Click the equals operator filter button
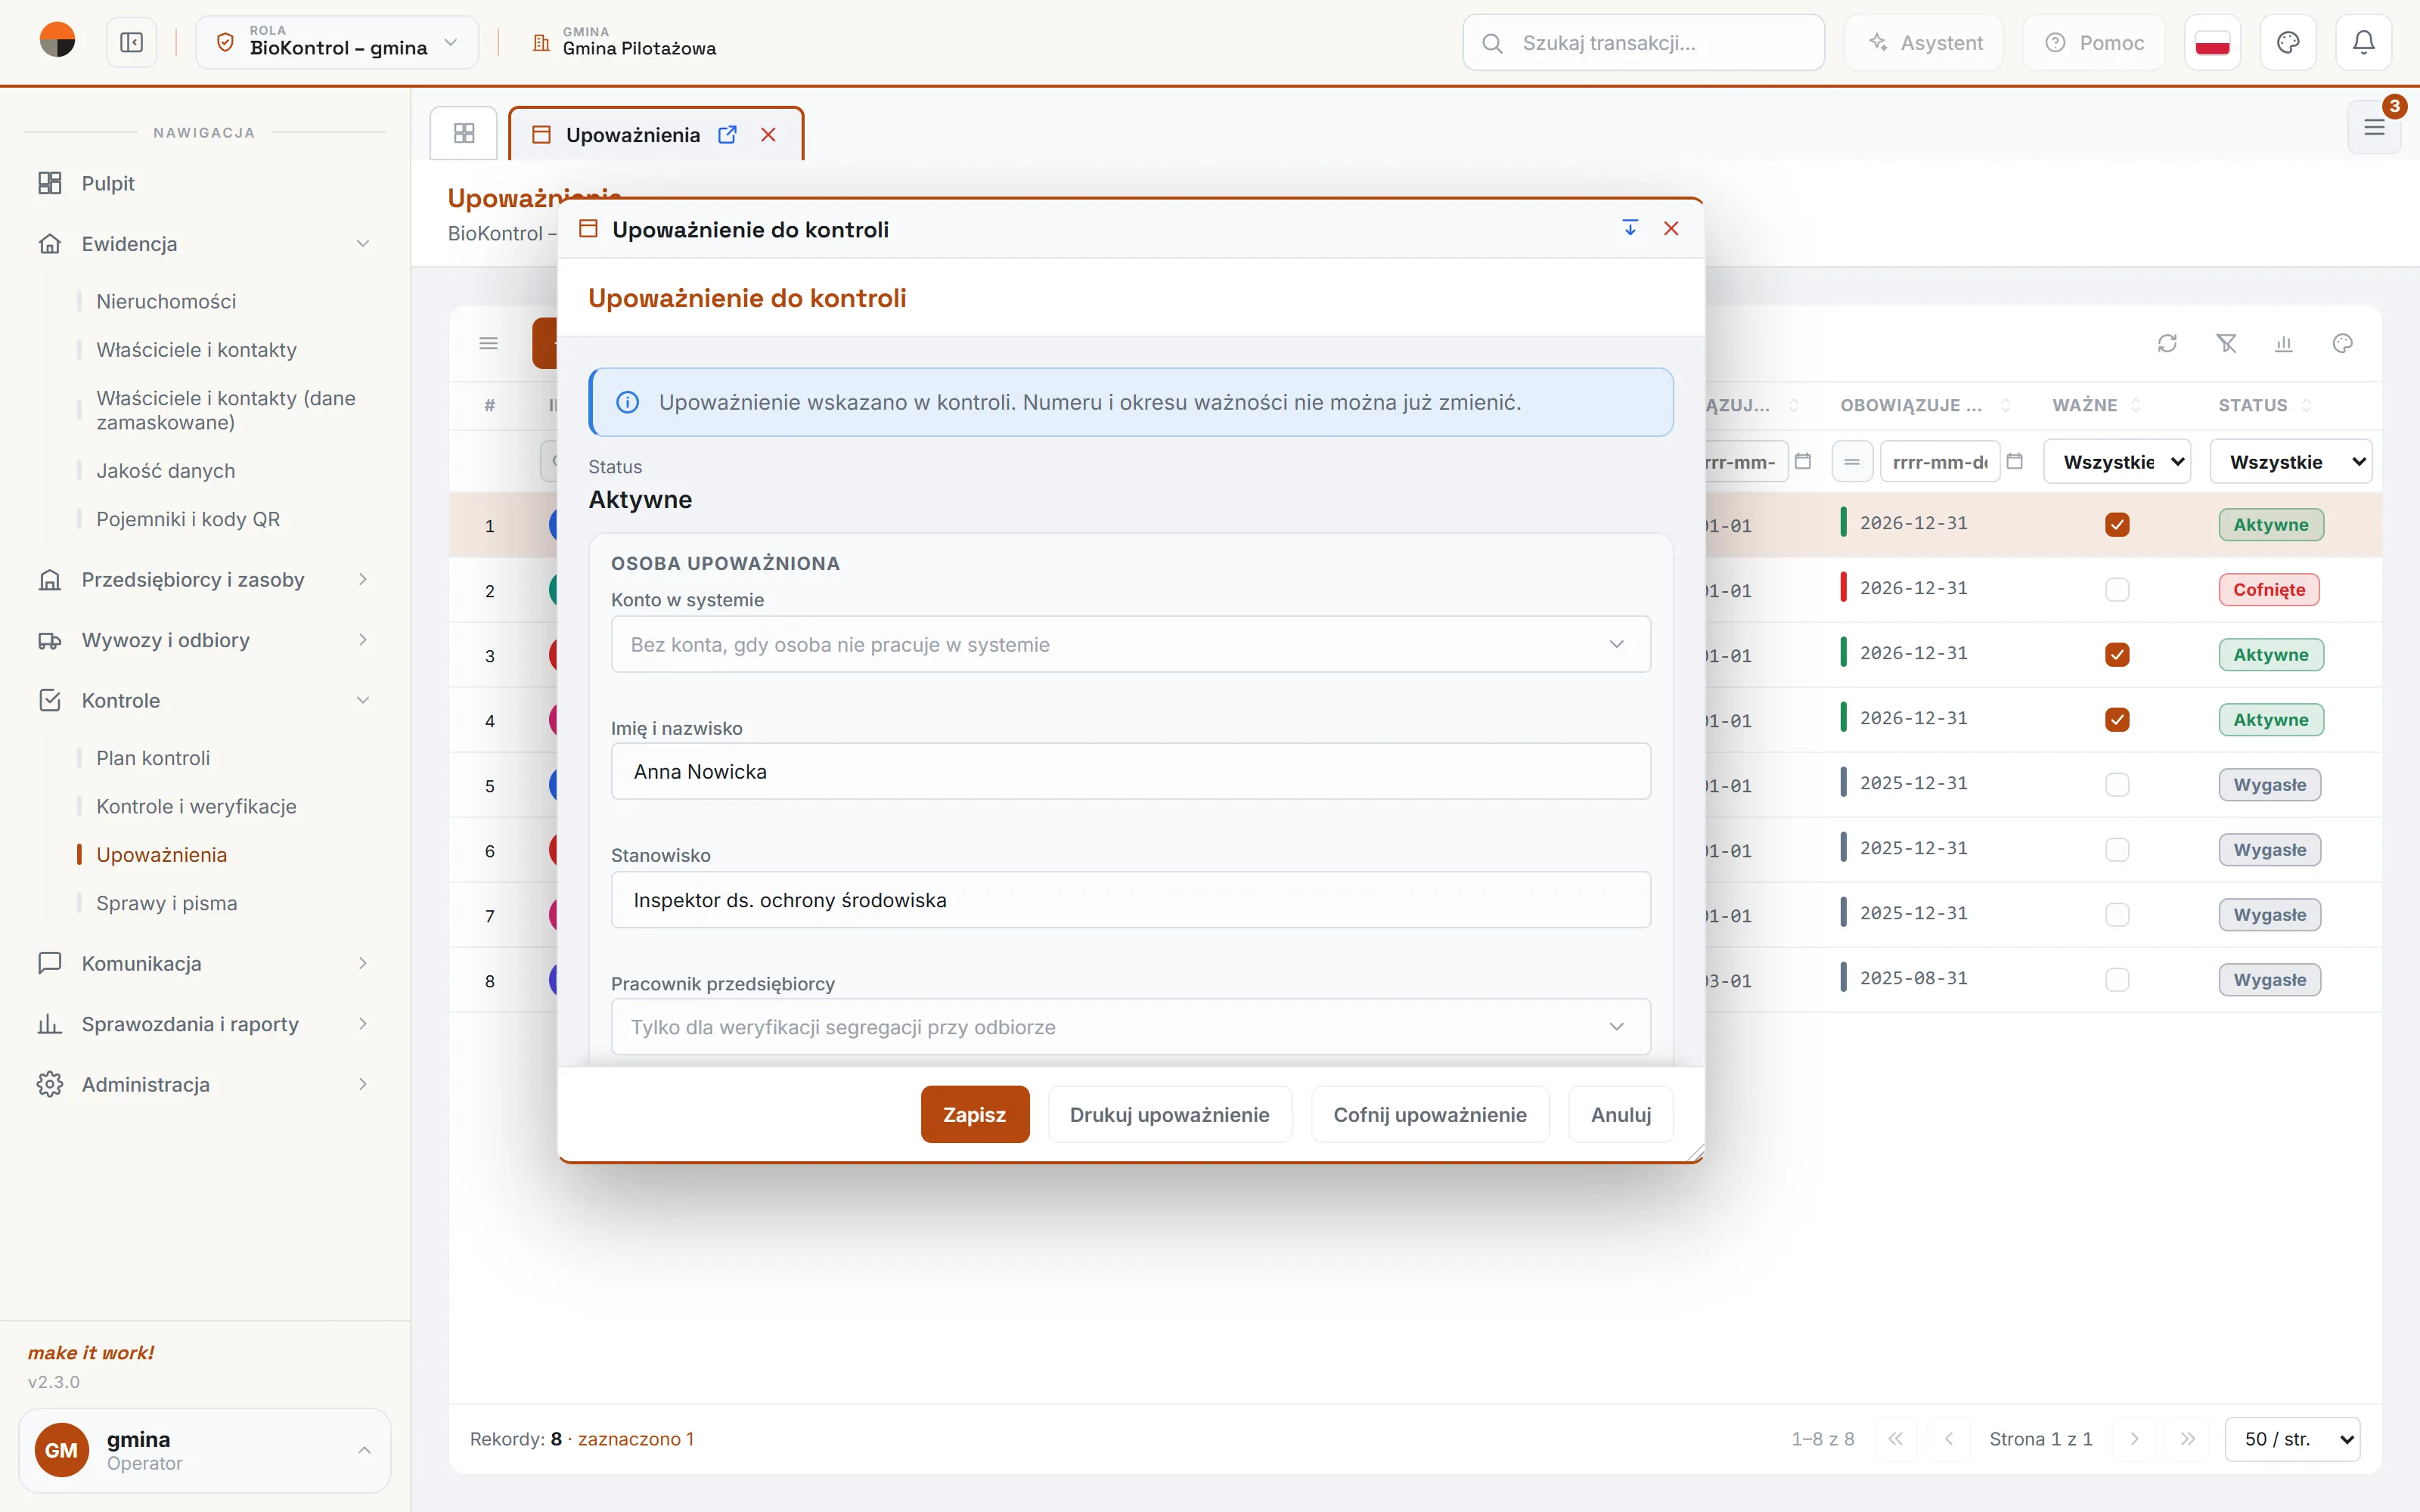This screenshot has width=2420, height=1512. [x=1852, y=461]
